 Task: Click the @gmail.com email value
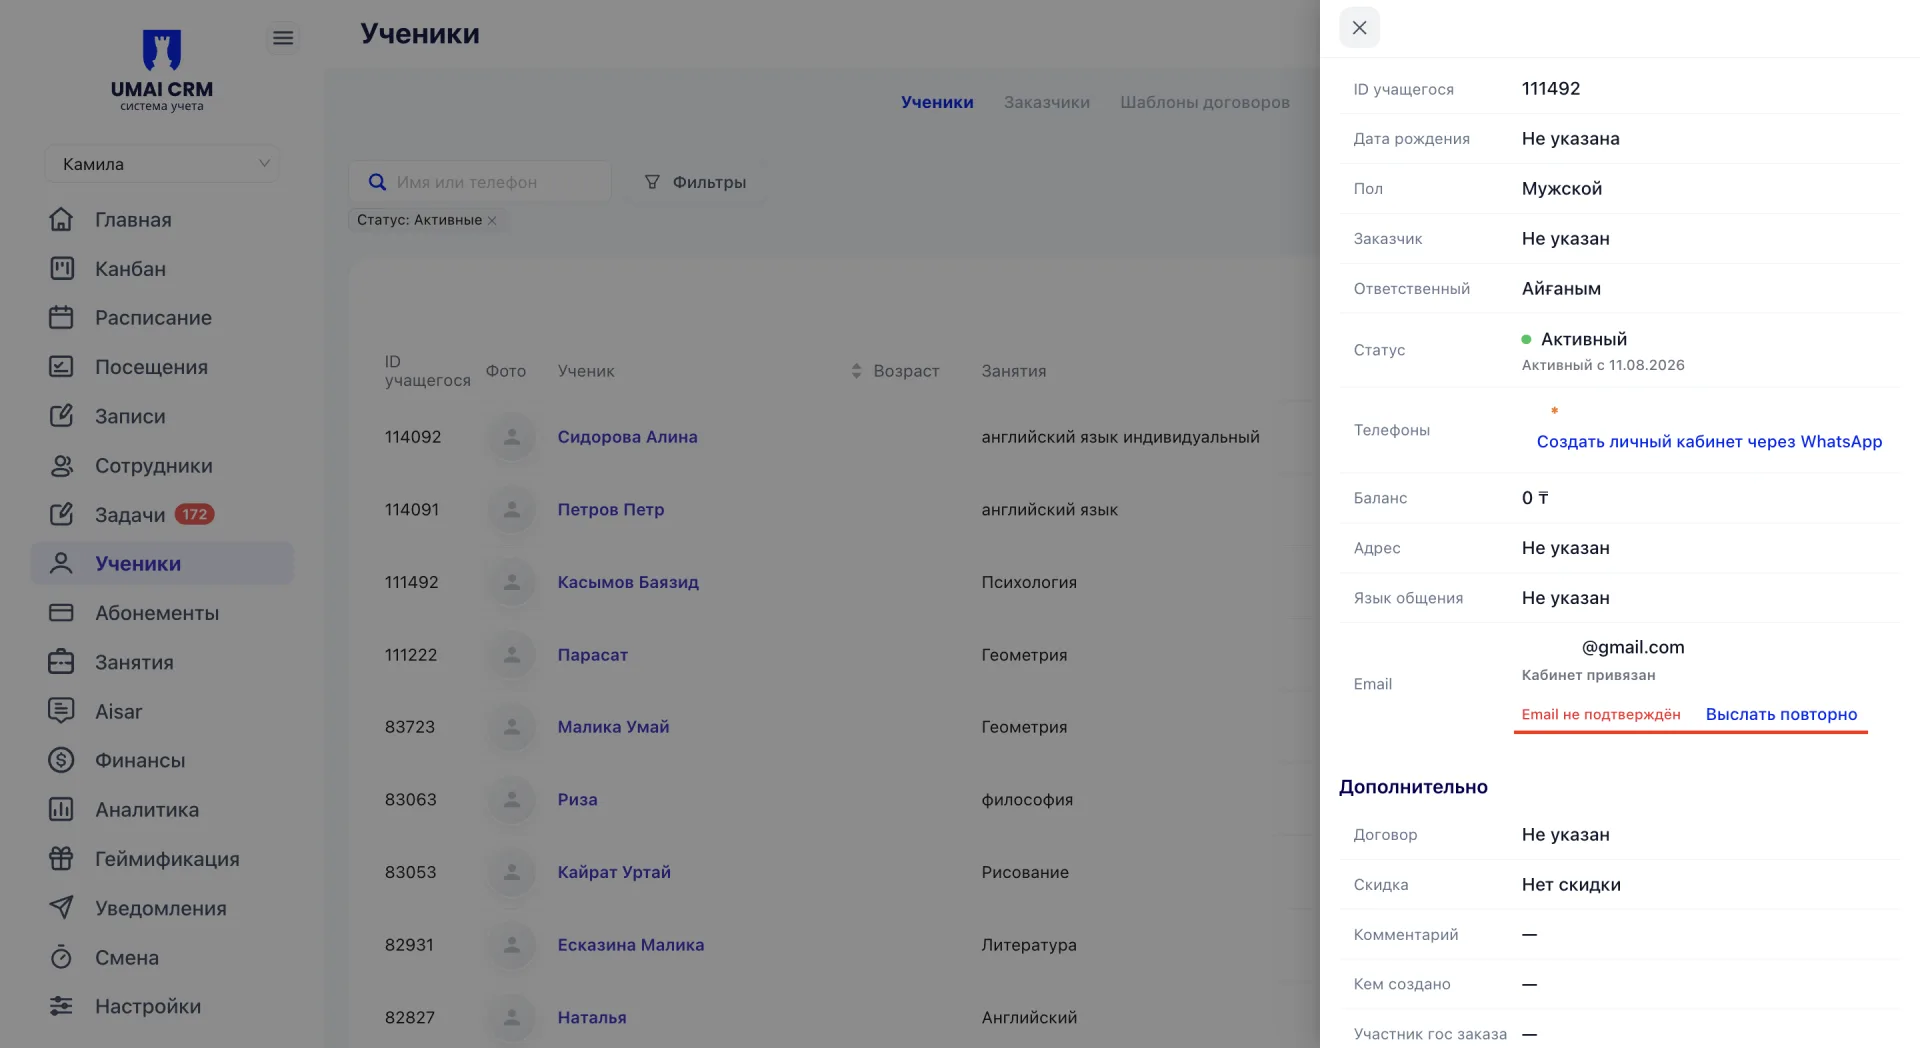1632,647
